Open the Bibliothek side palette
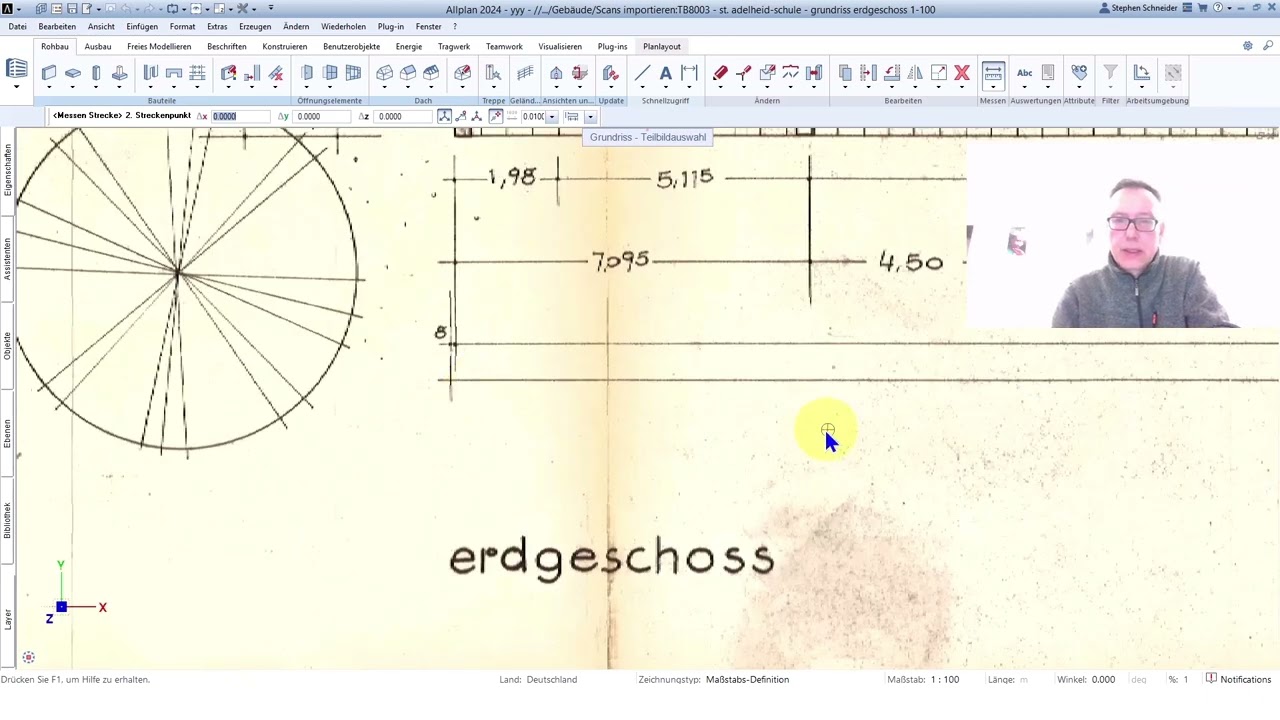Image resolution: width=1280 pixels, height=720 pixels. point(7,521)
